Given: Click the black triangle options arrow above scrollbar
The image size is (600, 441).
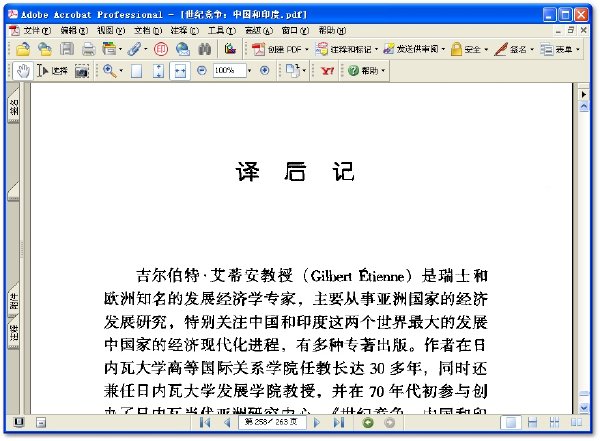Looking at the screenshot, I should 584,94.
